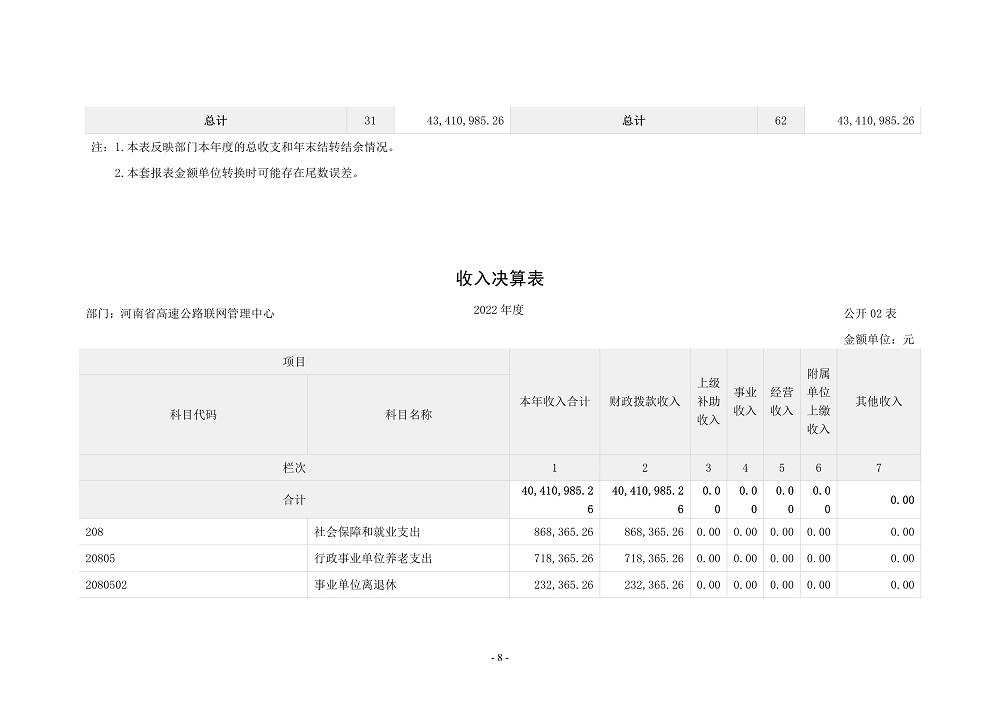Select the 本年收入合计 column header
This screenshot has width=1000, height=706.
554,402
